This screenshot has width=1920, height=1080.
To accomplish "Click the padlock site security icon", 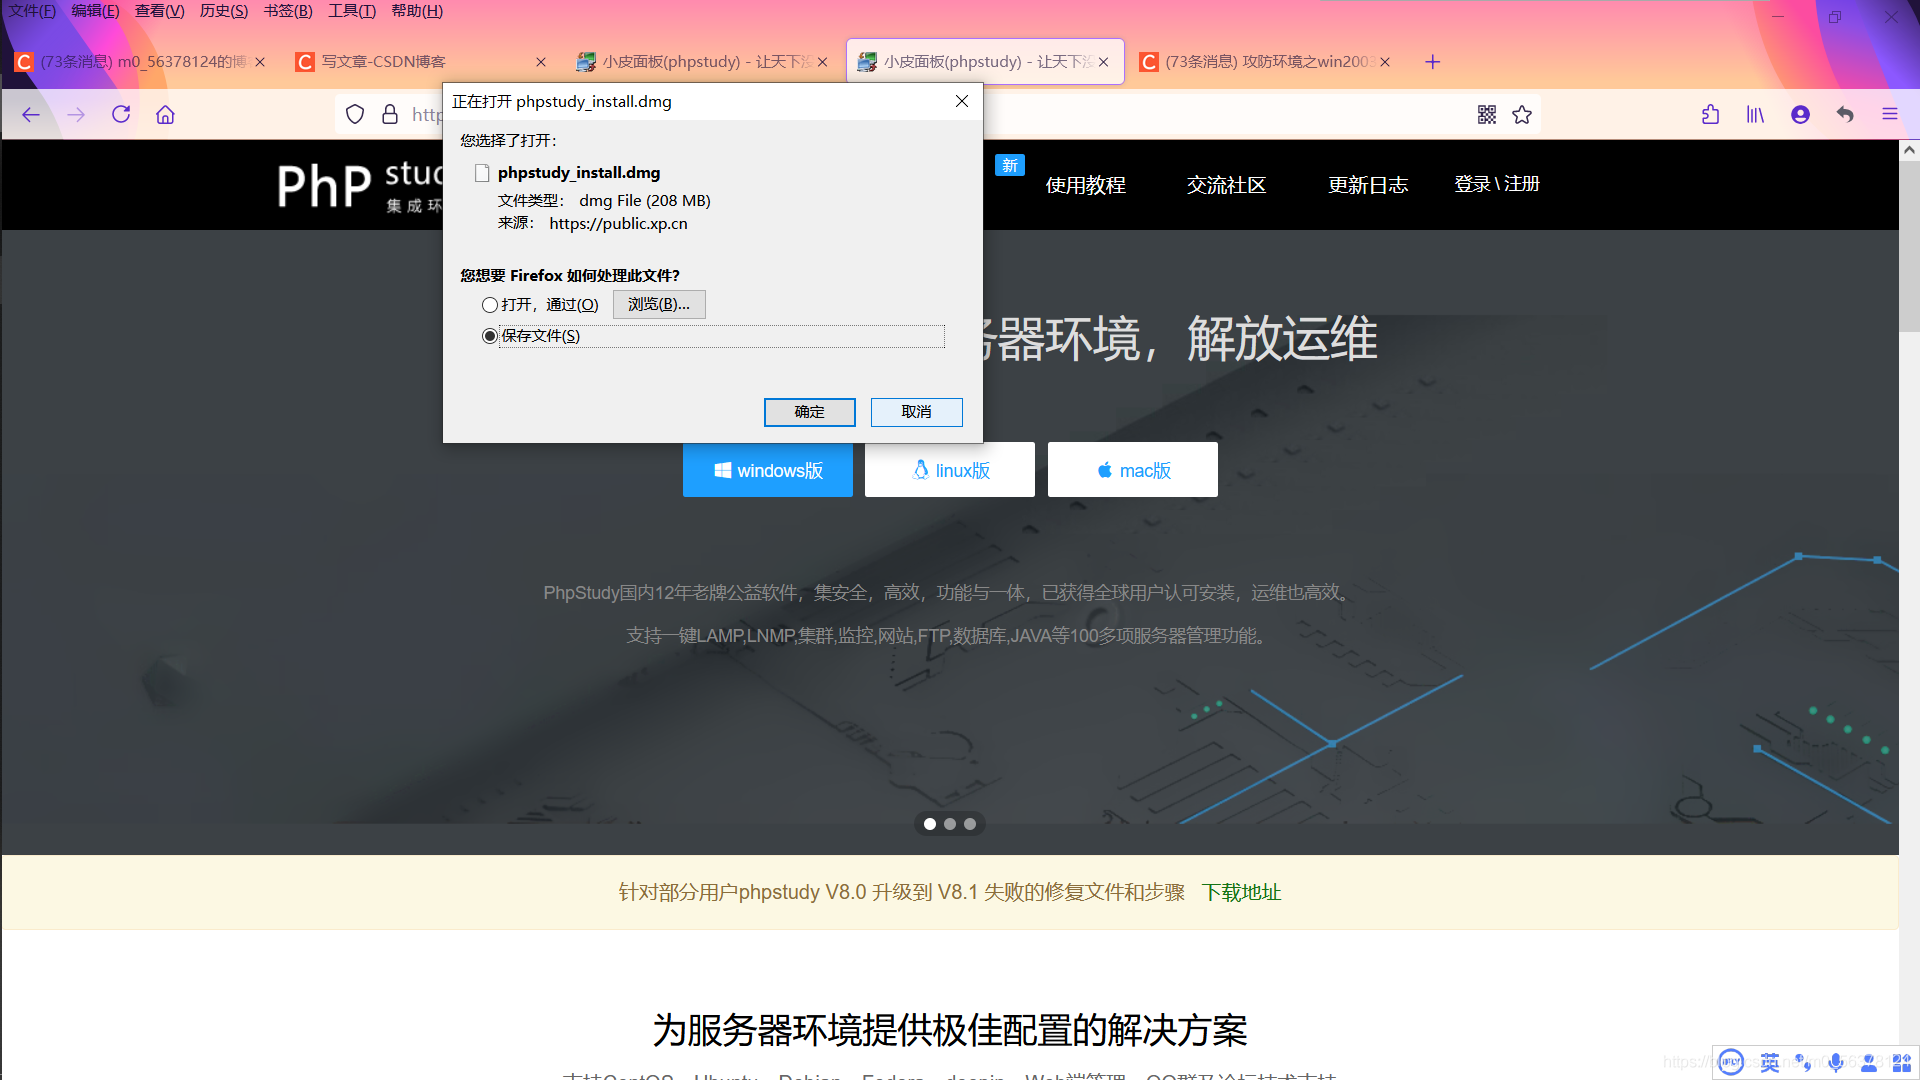I will (x=390, y=115).
